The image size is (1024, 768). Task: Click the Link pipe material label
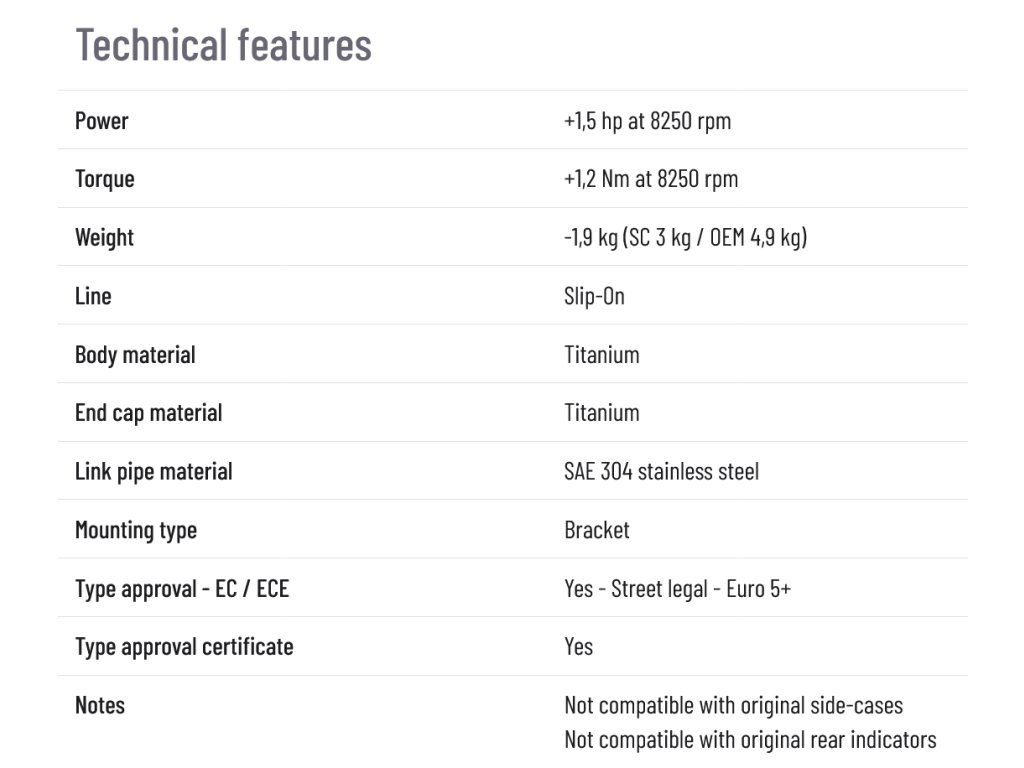[x=153, y=472]
